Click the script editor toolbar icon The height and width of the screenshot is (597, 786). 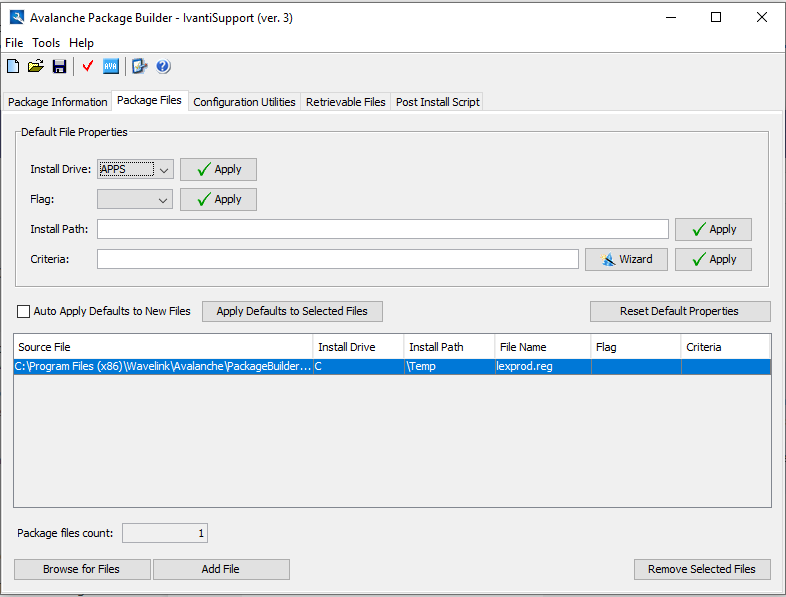(x=139, y=66)
